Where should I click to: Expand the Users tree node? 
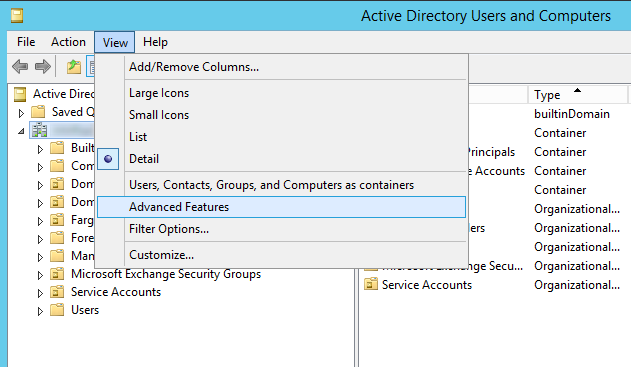tap(40, 311)
